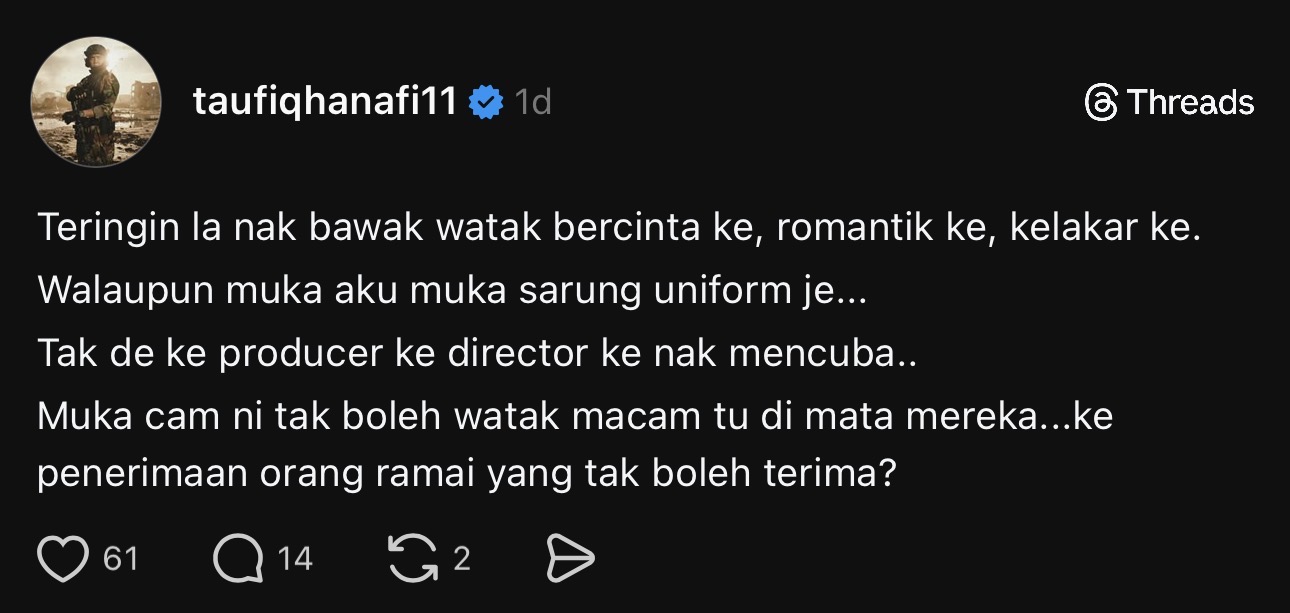Click the 1d post timestamp
This screenshot has height=613, width=1290.
532,102
